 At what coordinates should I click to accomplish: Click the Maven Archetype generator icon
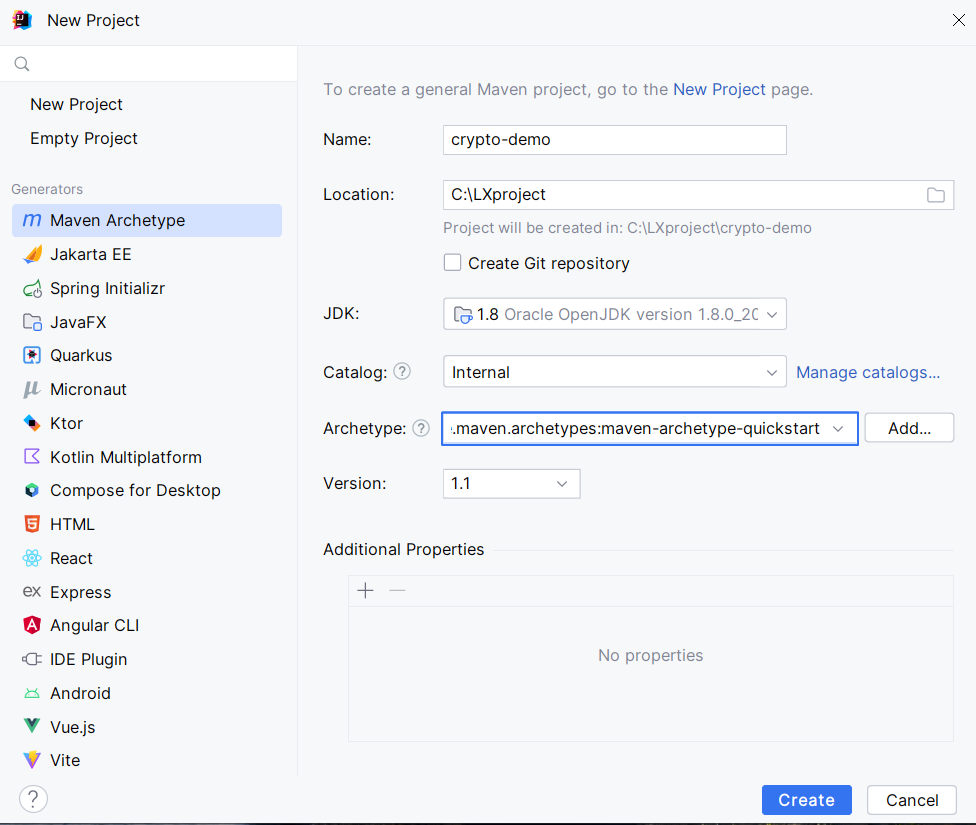tap(32, 220)
